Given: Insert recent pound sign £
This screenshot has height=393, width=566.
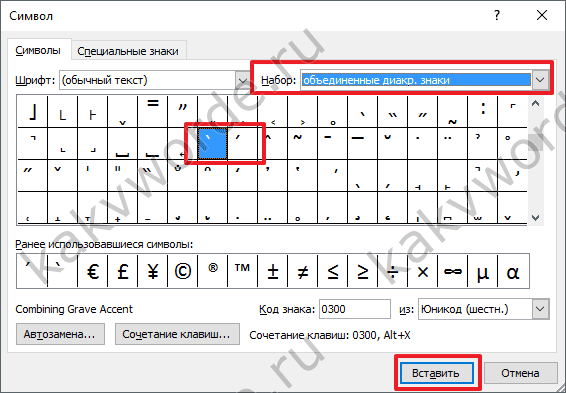Looking at the screenshot, I should 123,271.
